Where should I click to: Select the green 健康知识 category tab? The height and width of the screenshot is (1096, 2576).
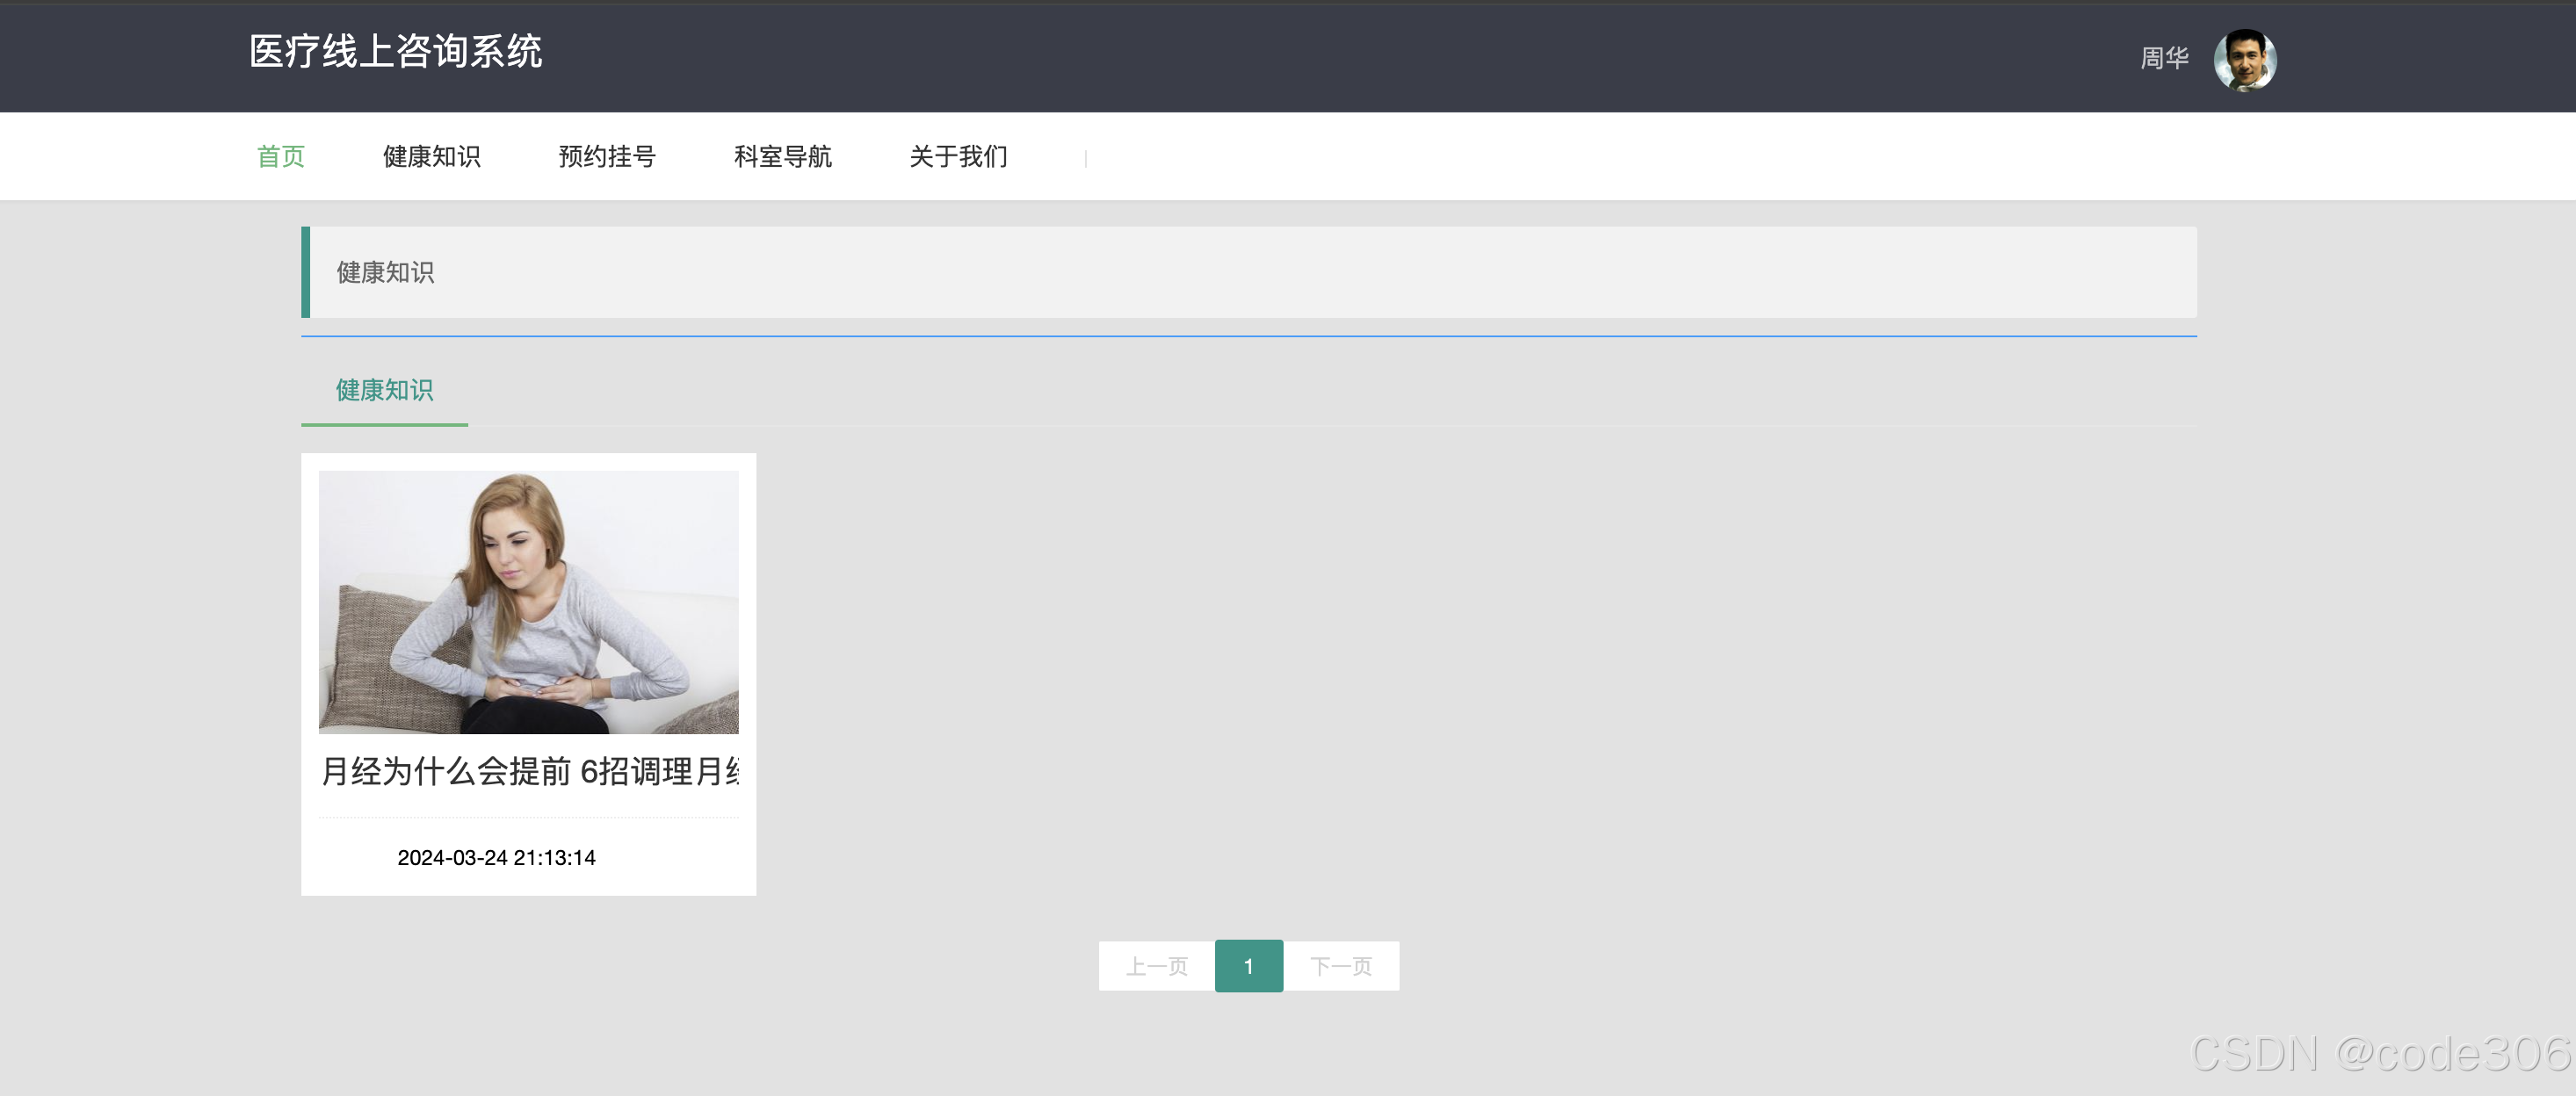tap(384, 391)
